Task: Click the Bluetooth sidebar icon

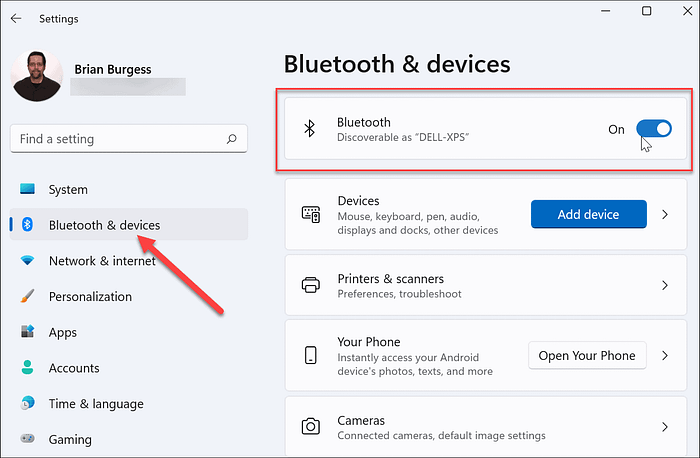Action: click(x=27, y=225)
